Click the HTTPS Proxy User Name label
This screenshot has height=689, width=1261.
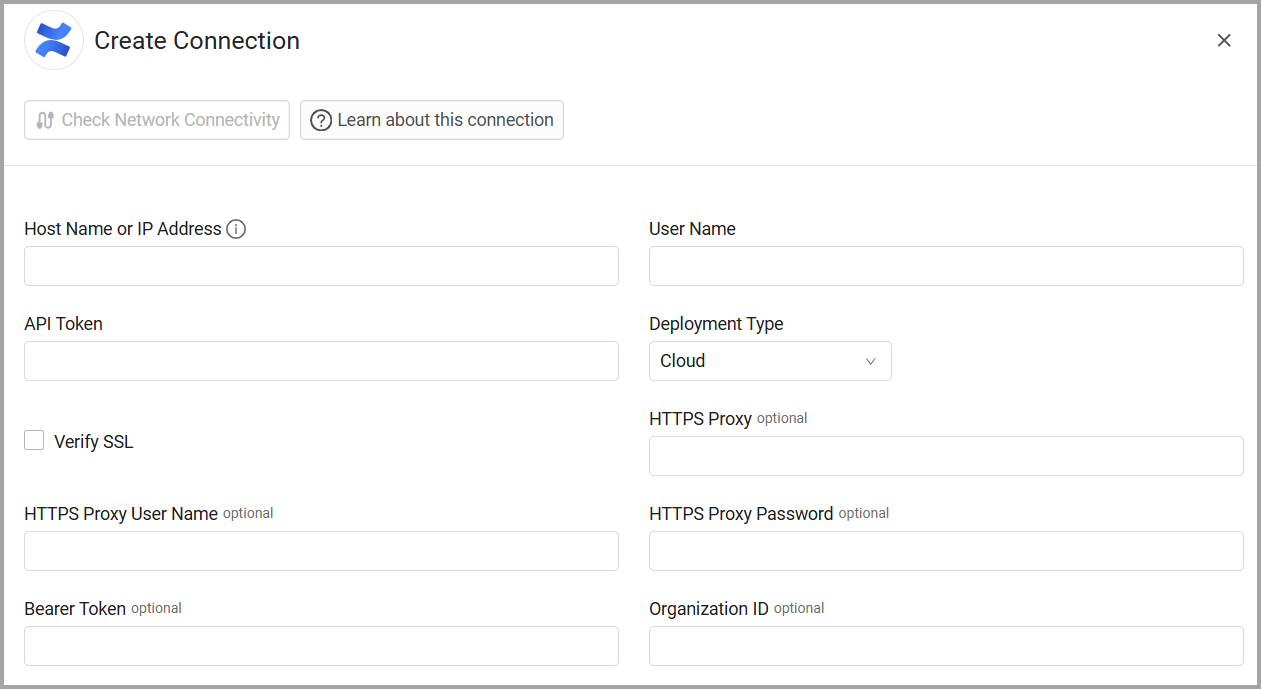[121, 514]
